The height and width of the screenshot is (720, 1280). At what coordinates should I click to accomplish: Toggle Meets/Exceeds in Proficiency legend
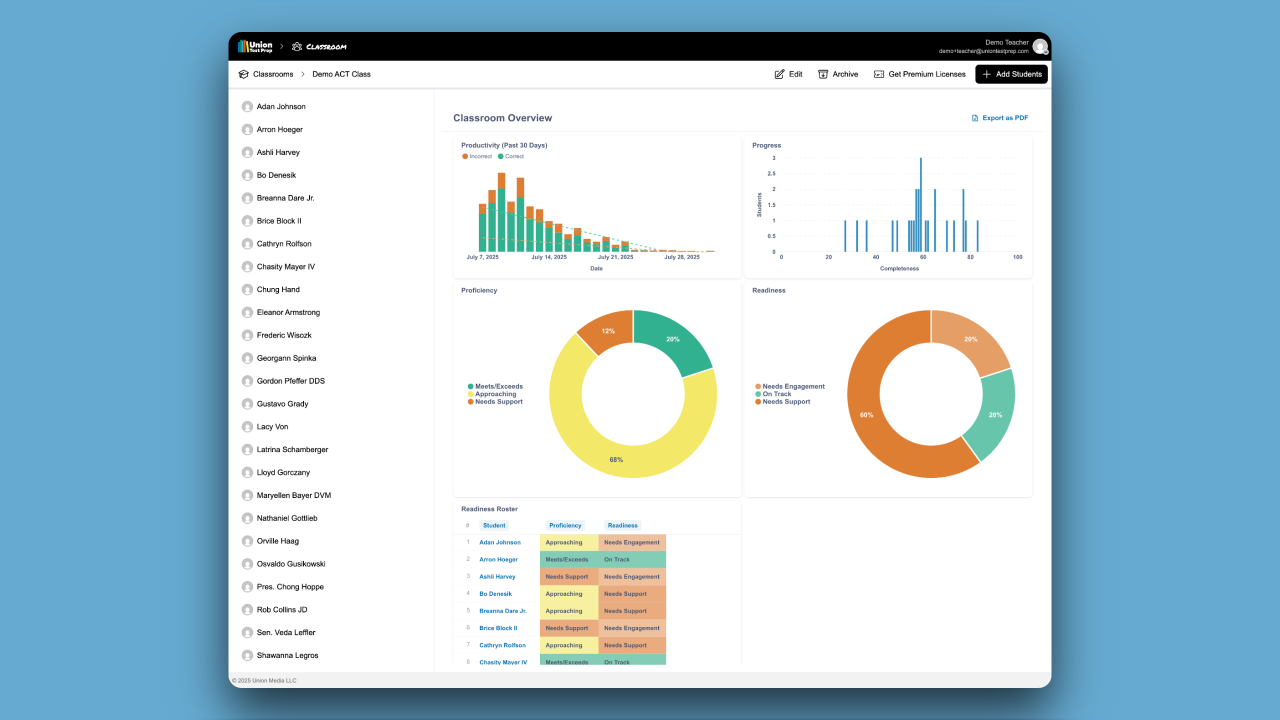pos(495,386)
